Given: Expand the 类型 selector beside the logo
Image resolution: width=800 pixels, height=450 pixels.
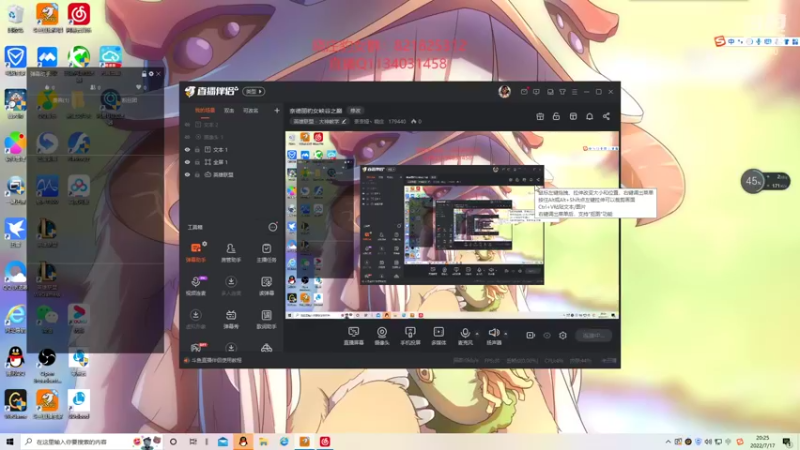Looking at the screenshot, I should [x=254, y=91].
